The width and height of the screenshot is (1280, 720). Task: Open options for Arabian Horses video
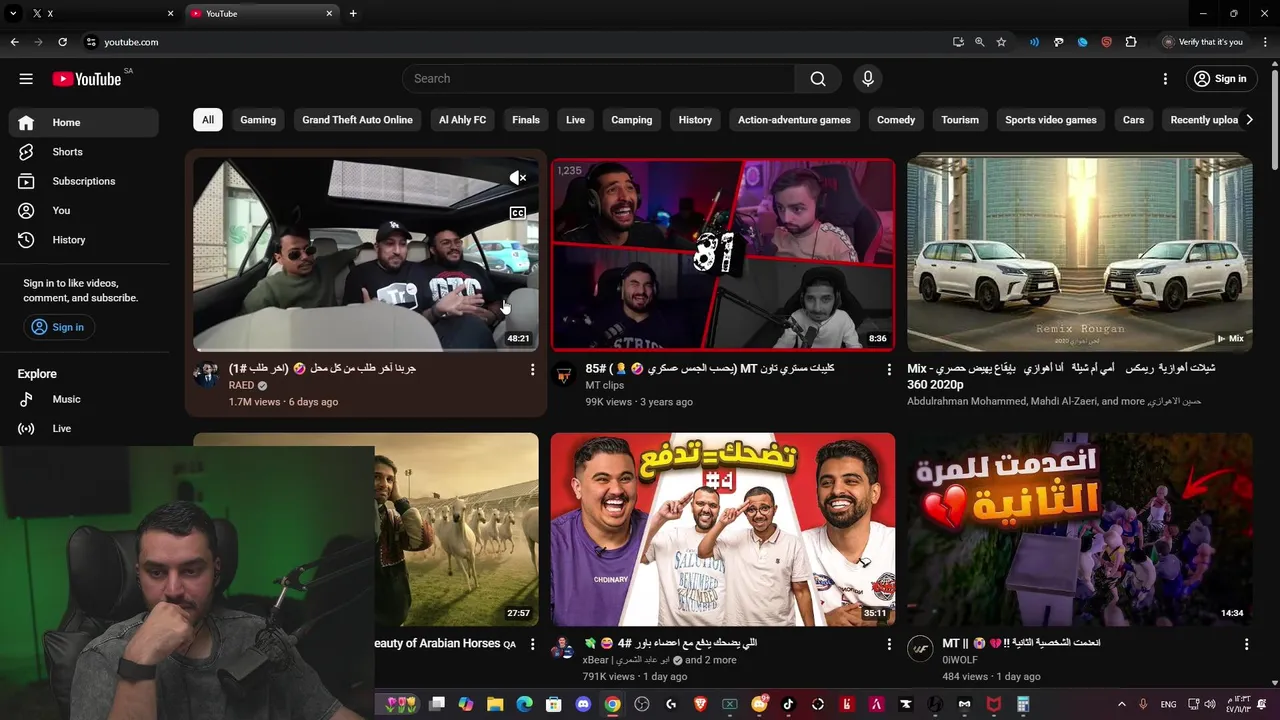pyautogui.click(x=532, y=644)
